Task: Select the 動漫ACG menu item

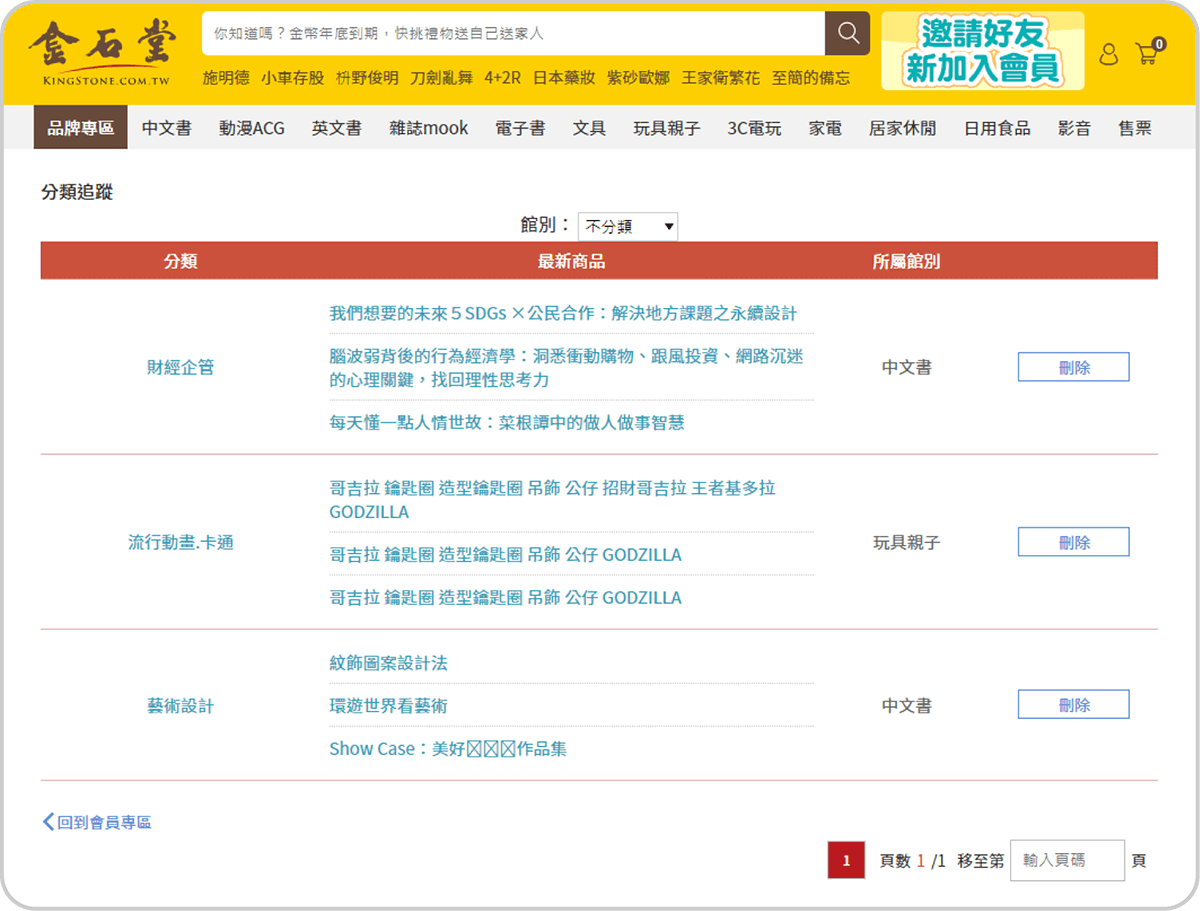Action: tap(251, 128)
